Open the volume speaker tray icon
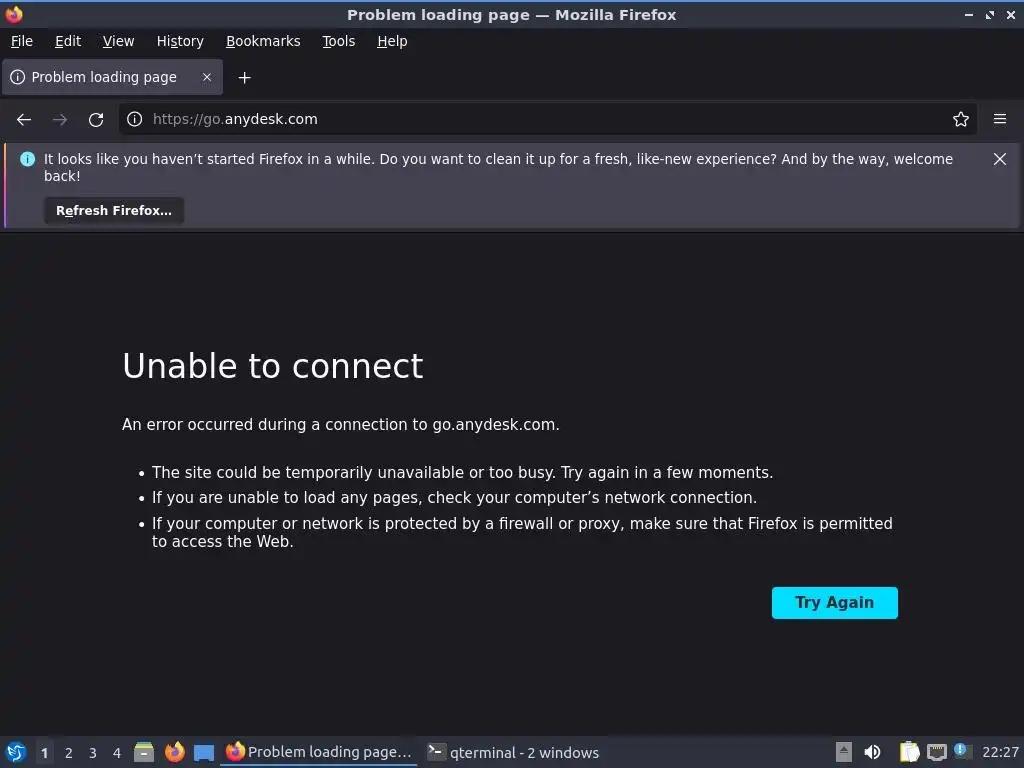Image resolution: width=1024 pixels, height=768 pixels. [872, 752]
